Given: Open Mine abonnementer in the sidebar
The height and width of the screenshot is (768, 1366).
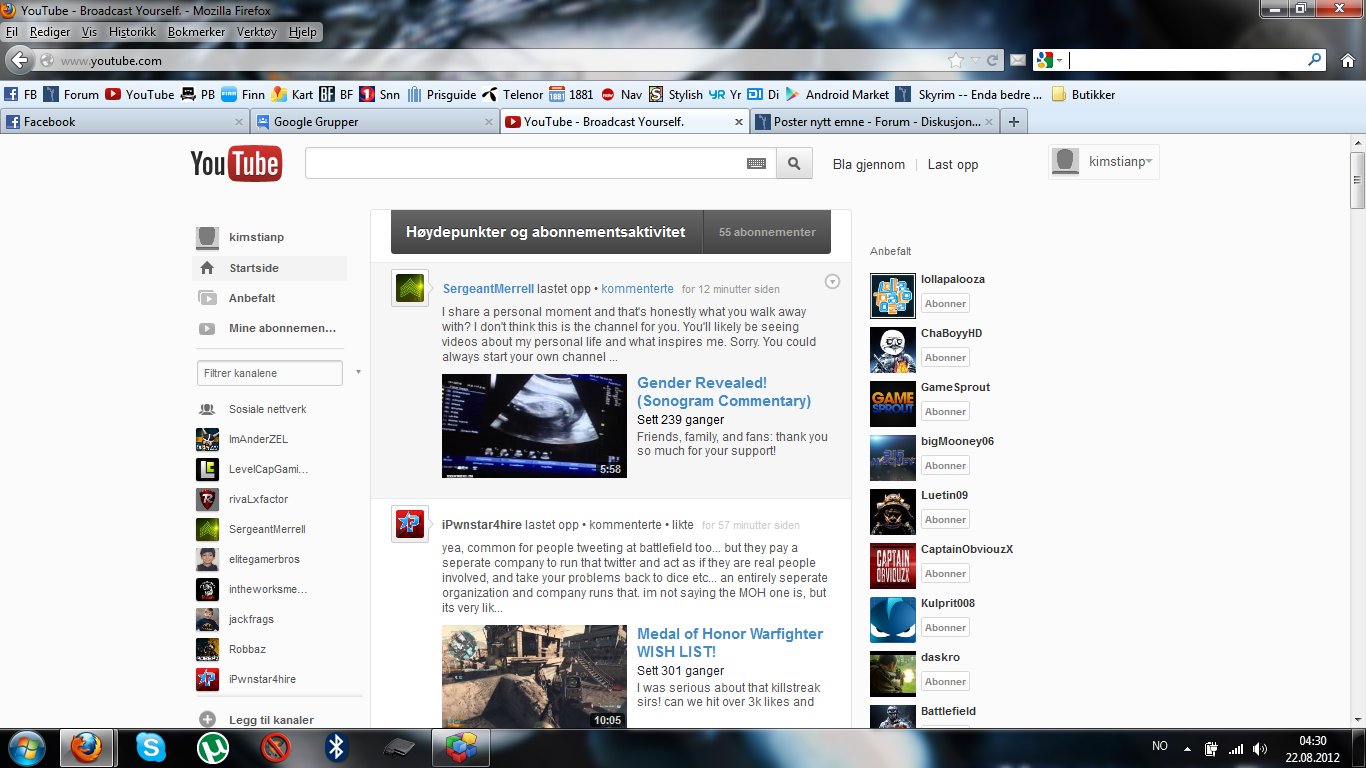Looking at the screenshot, I should pos(282,328).
